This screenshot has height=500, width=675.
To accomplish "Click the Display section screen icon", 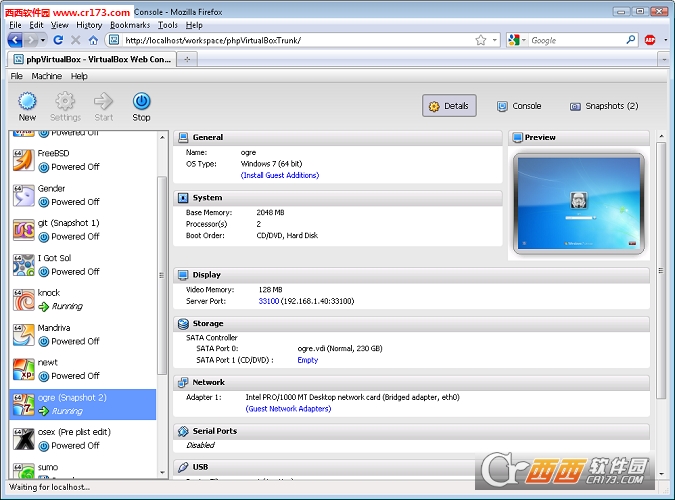I will tap(183, 275).
